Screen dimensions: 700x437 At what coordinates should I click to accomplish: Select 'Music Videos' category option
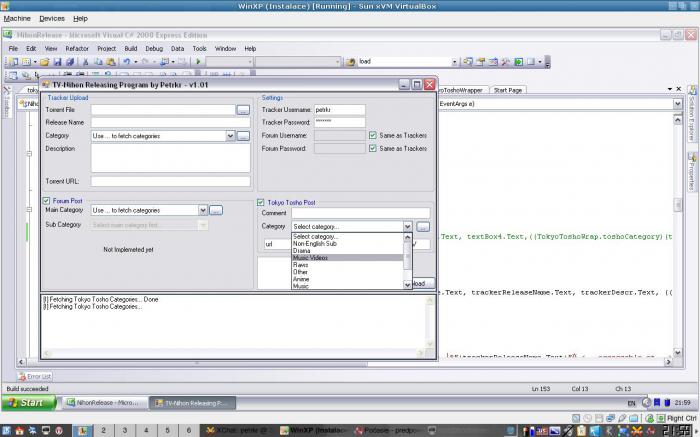tap(347, 258)
